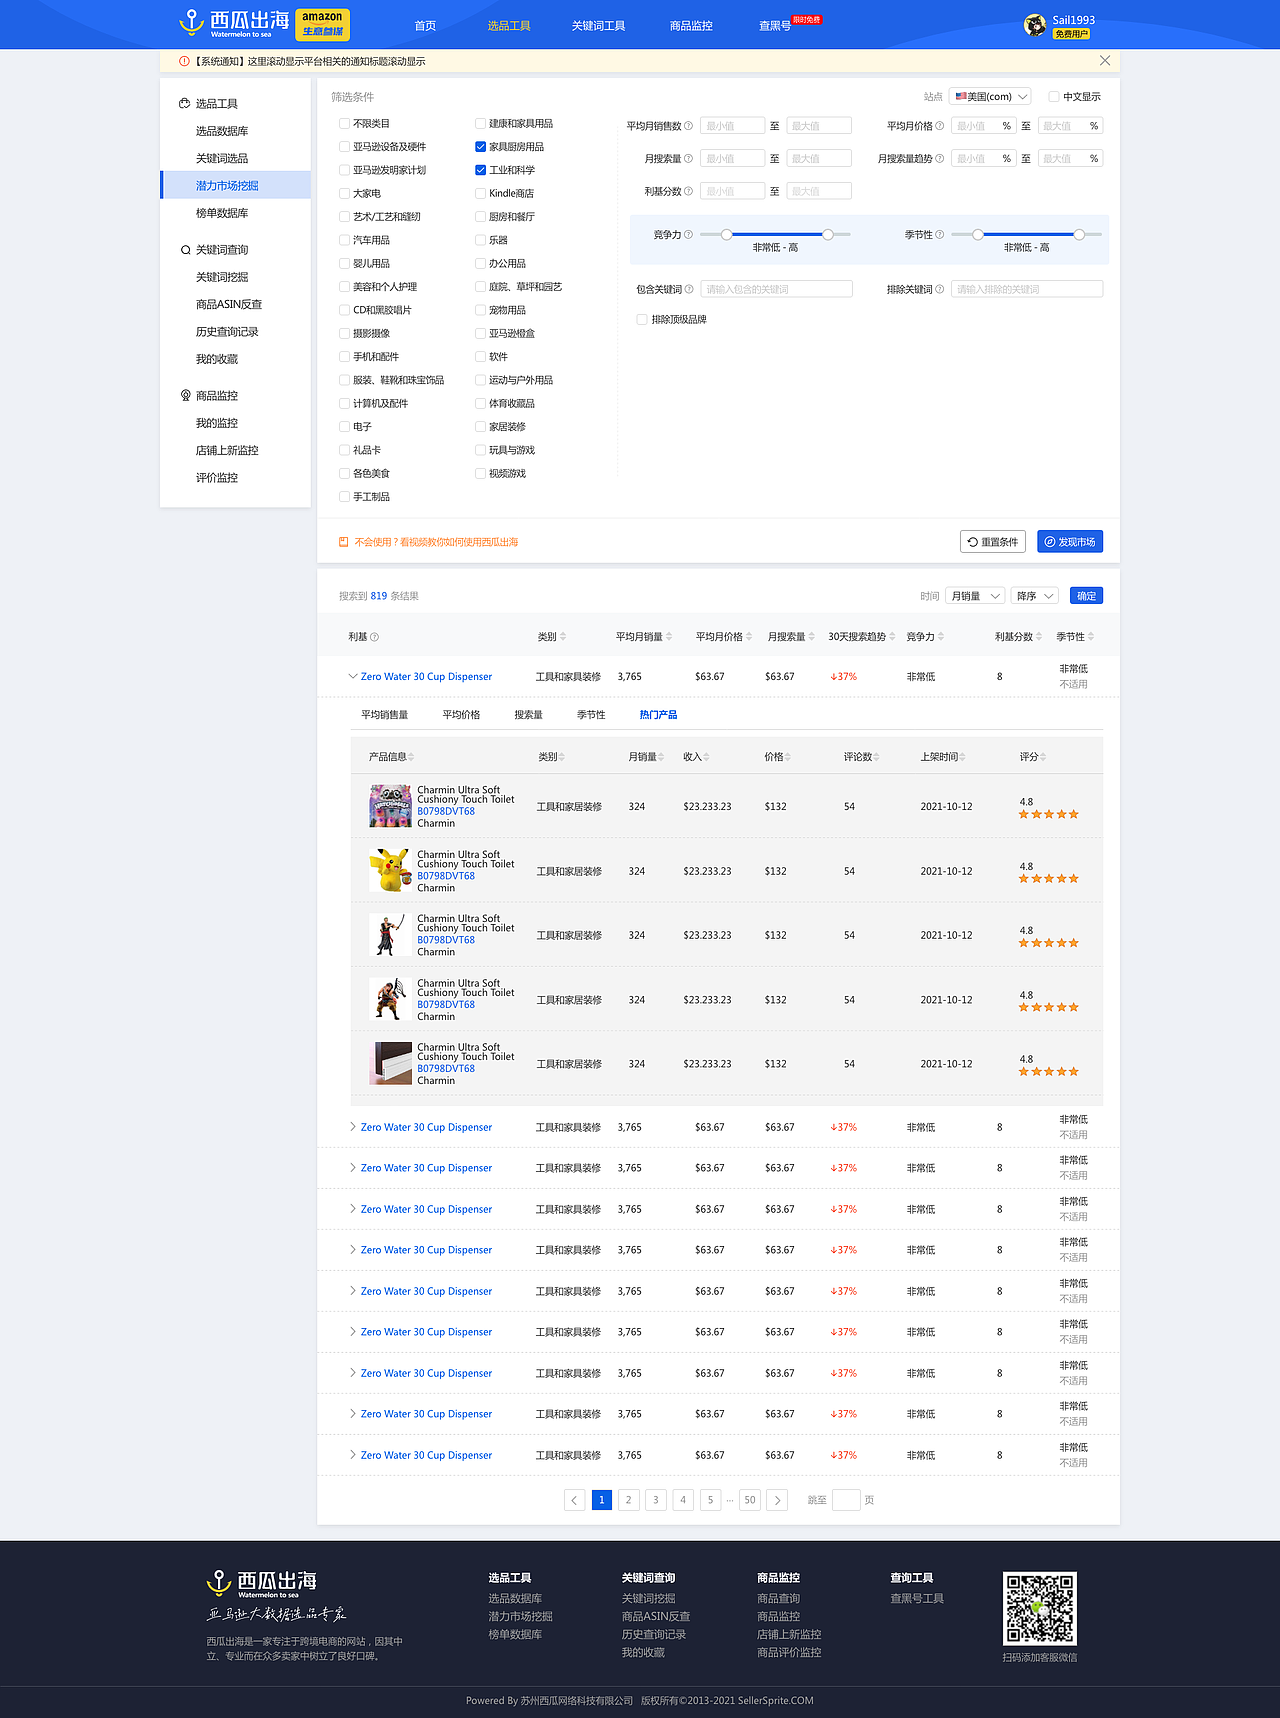Image resolution: width=1280 pixels, height=1718 pixels.
Task: Click help icon next to 平均月销售数
Action: [688, 126]
